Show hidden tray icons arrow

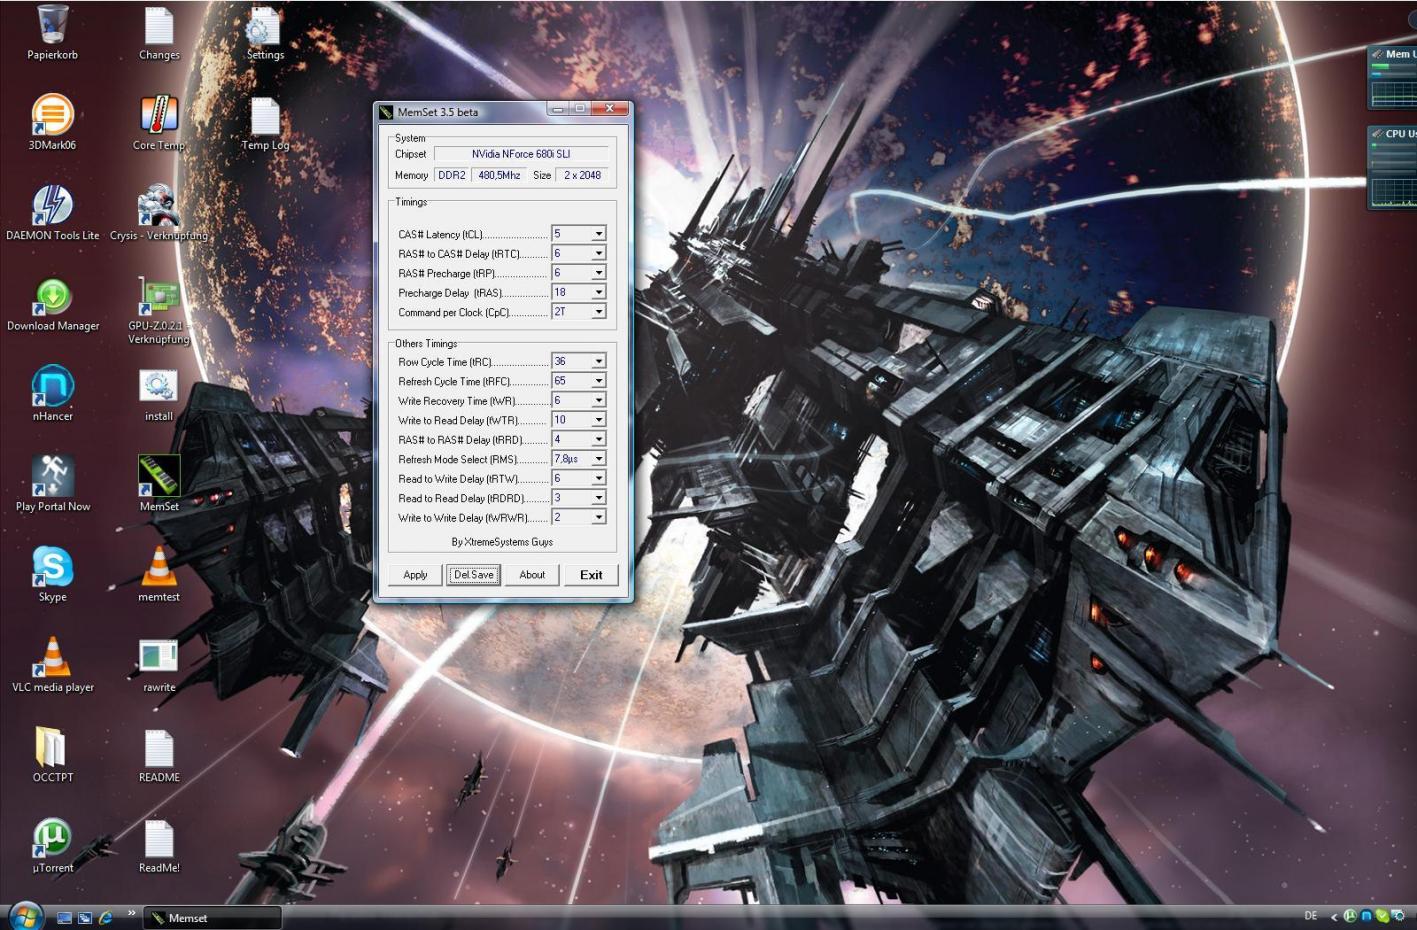click(x=1333, y=917)
